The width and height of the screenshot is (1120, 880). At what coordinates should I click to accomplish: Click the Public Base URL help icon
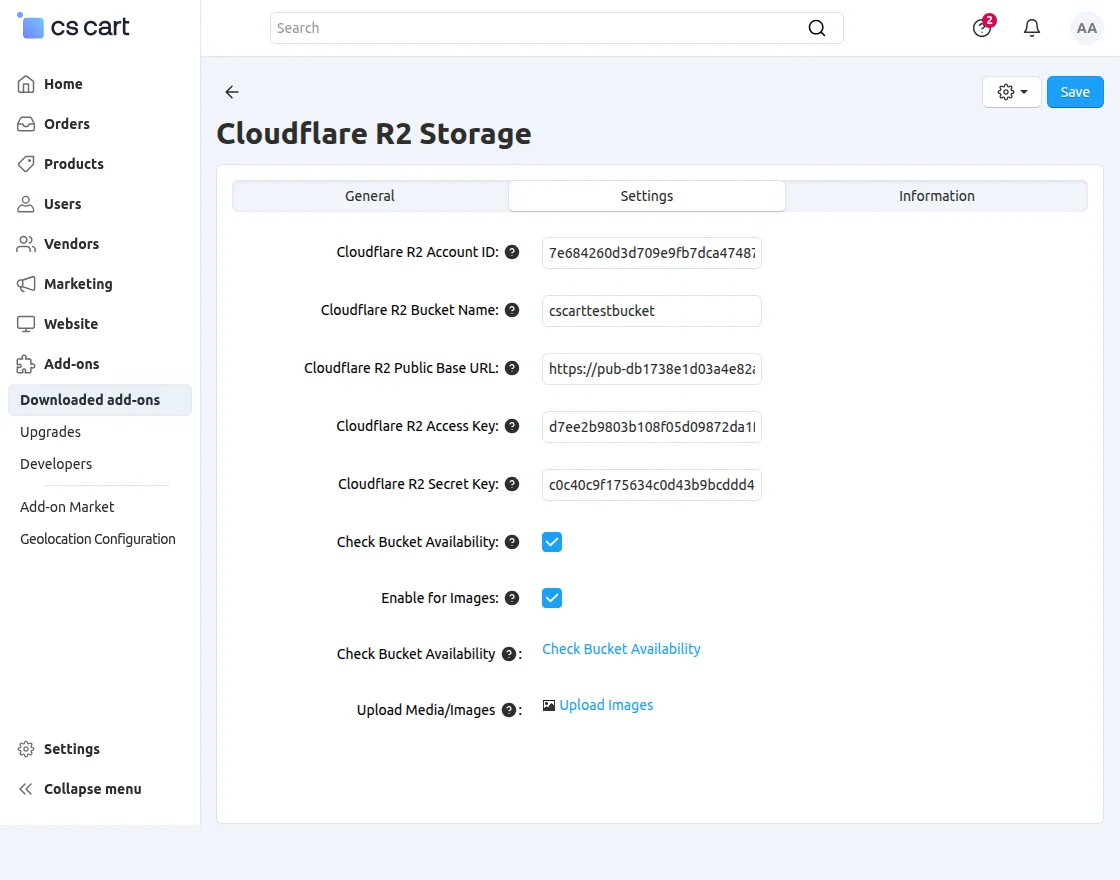[x=512, y=368]
